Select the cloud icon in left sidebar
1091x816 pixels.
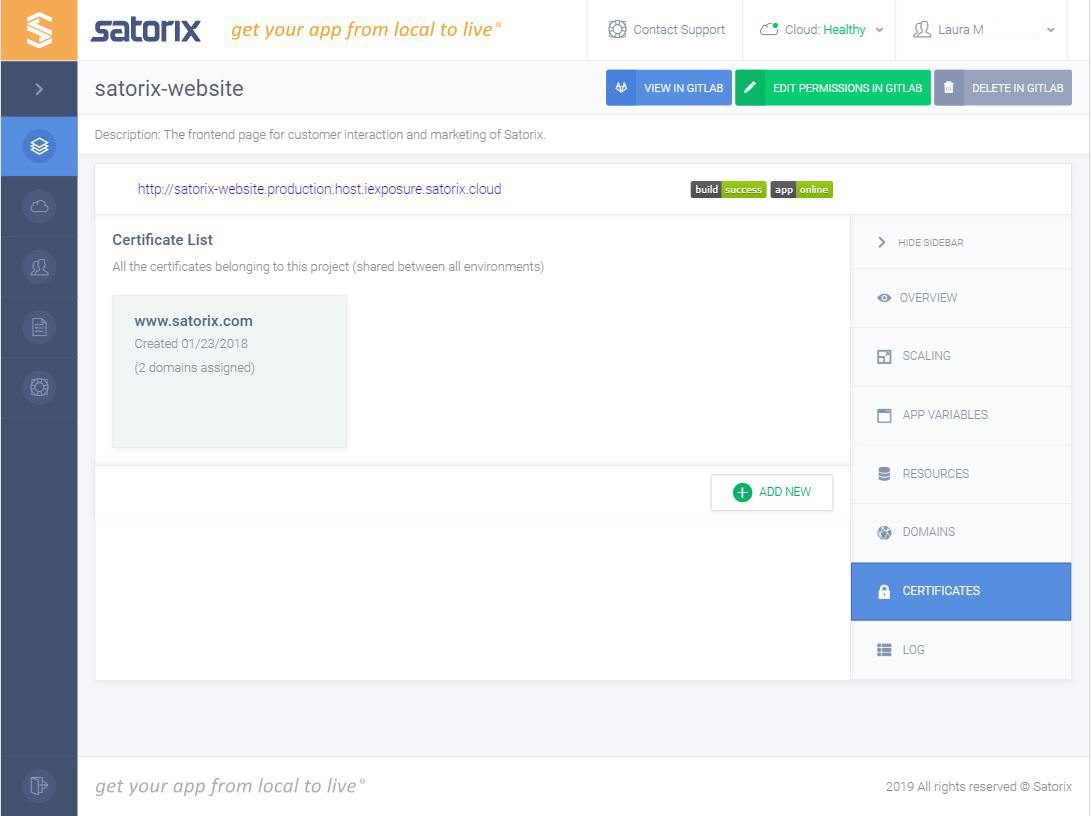39,207
